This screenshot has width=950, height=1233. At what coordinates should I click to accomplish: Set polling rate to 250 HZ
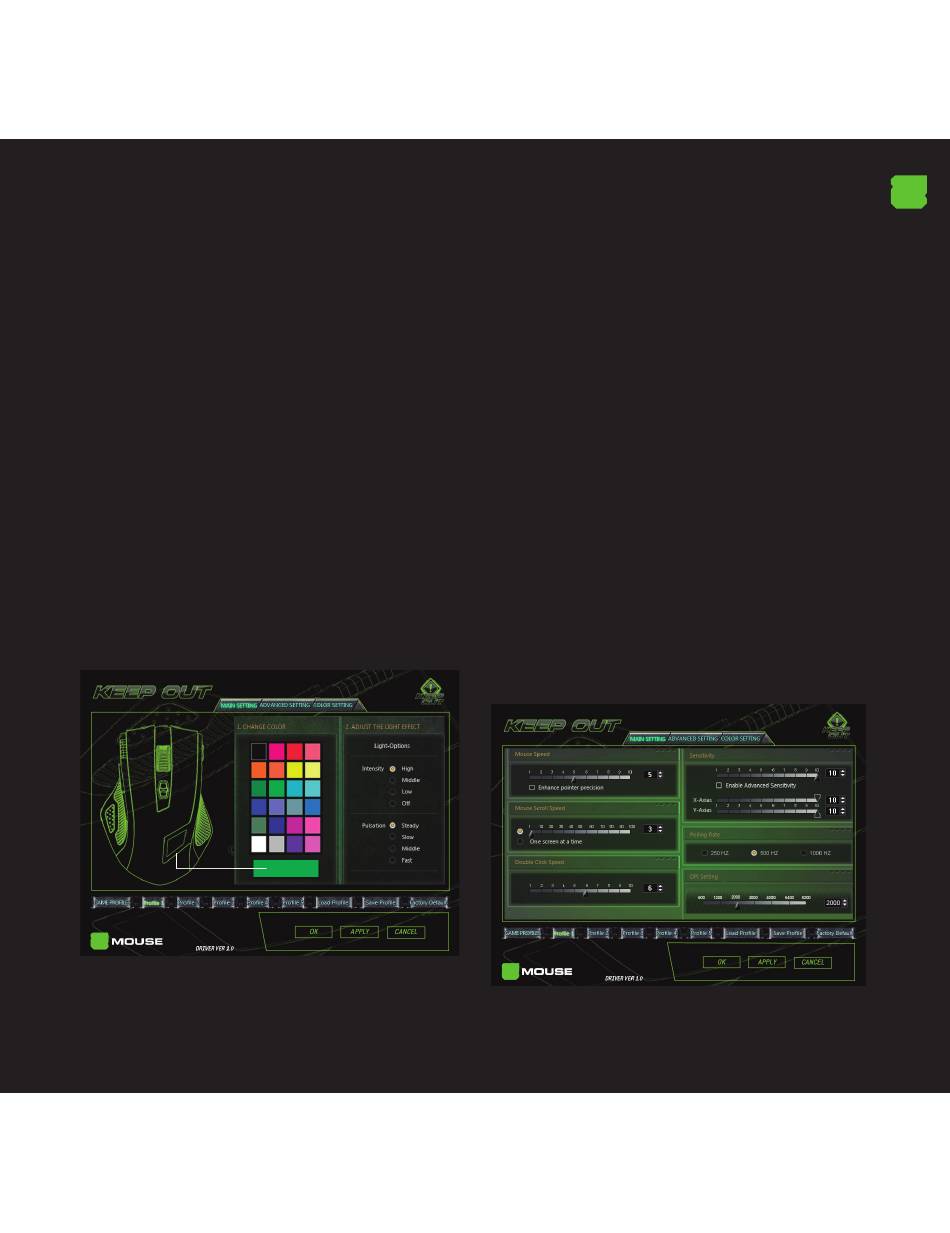tap(705, 853)
